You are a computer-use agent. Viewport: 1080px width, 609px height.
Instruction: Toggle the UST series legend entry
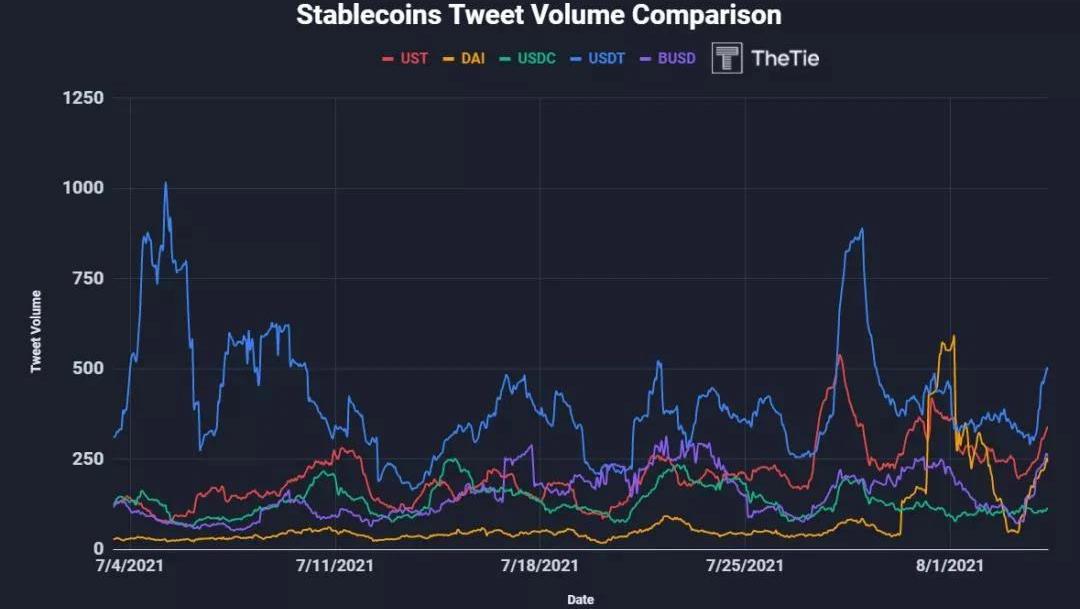click(405, 59)
